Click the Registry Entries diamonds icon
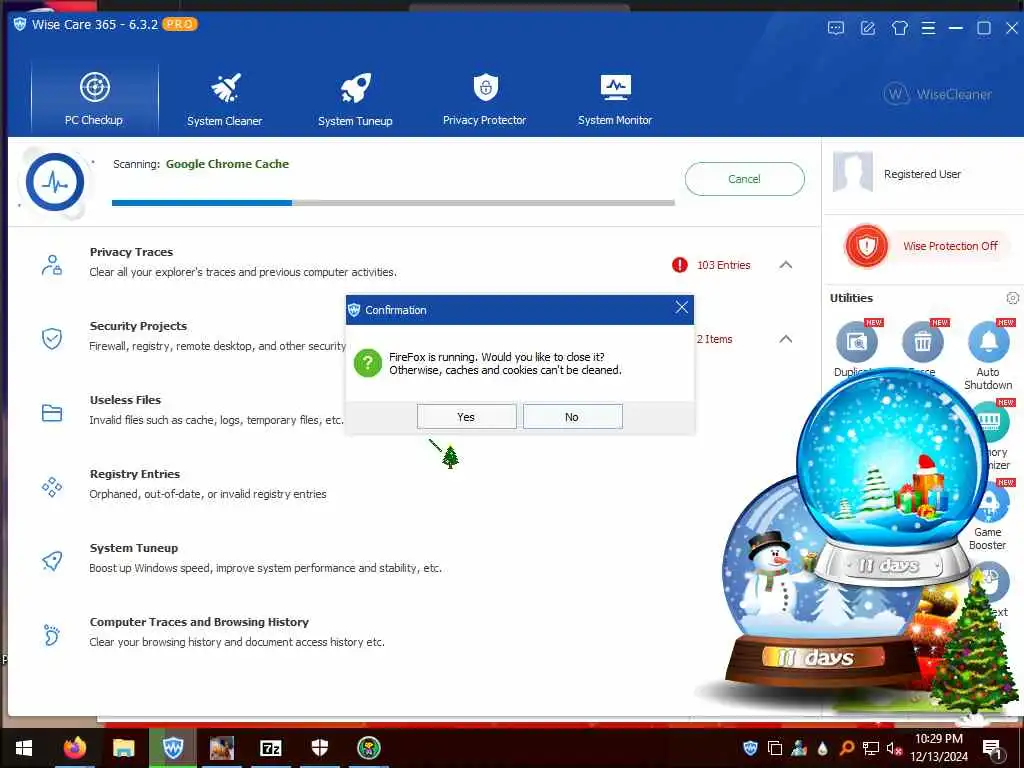 [52, 487]
